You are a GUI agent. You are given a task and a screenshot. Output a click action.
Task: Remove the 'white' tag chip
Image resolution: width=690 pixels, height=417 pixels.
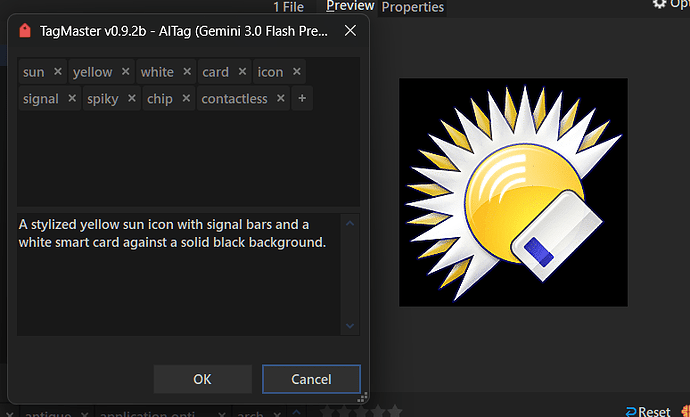point(186,72)
